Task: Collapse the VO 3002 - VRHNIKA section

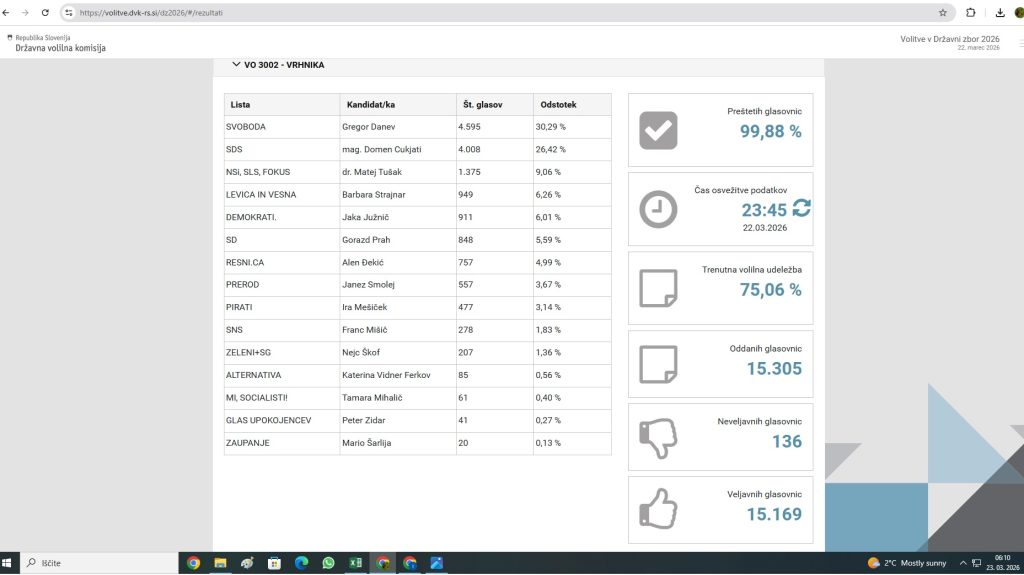Action: pyautogui.click(x=236, y=65)
